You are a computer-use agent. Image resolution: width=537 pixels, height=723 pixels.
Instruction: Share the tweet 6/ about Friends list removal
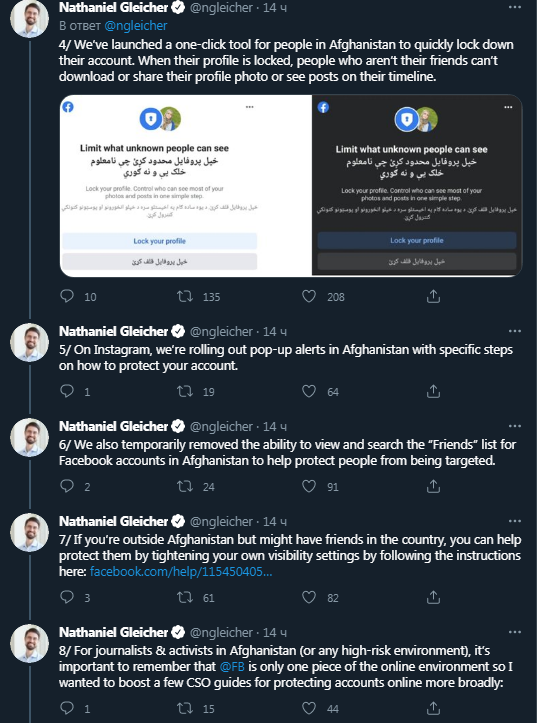click(433, 486)
